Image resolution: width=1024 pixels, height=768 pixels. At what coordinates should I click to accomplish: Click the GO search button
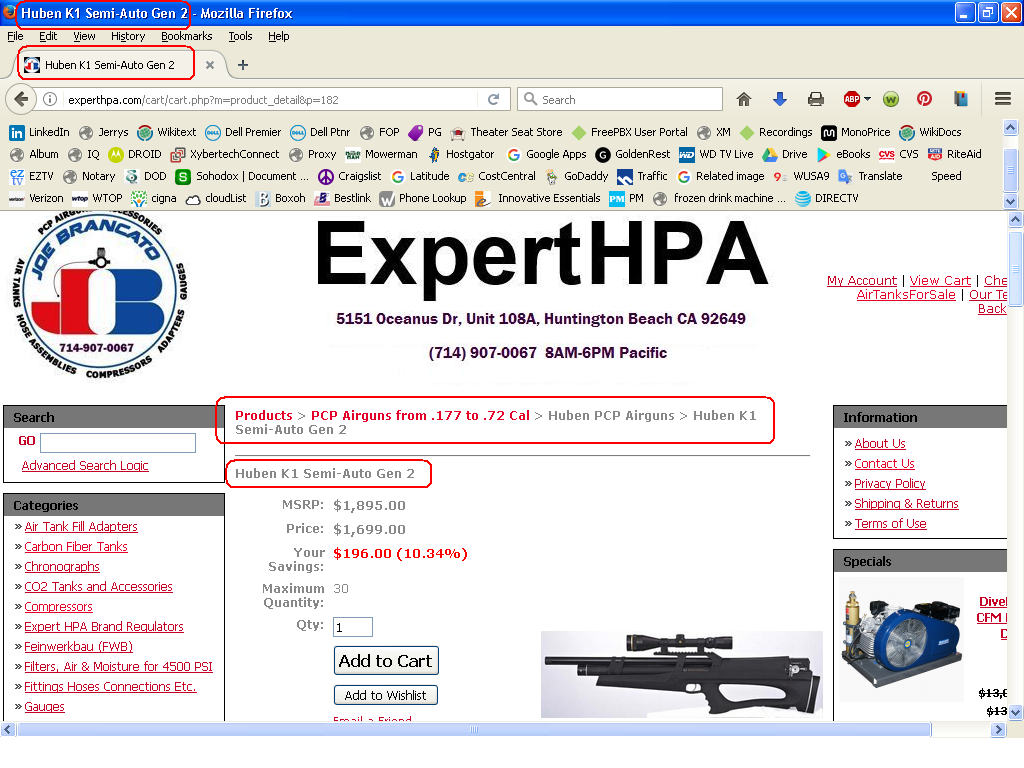coord(27,441)
